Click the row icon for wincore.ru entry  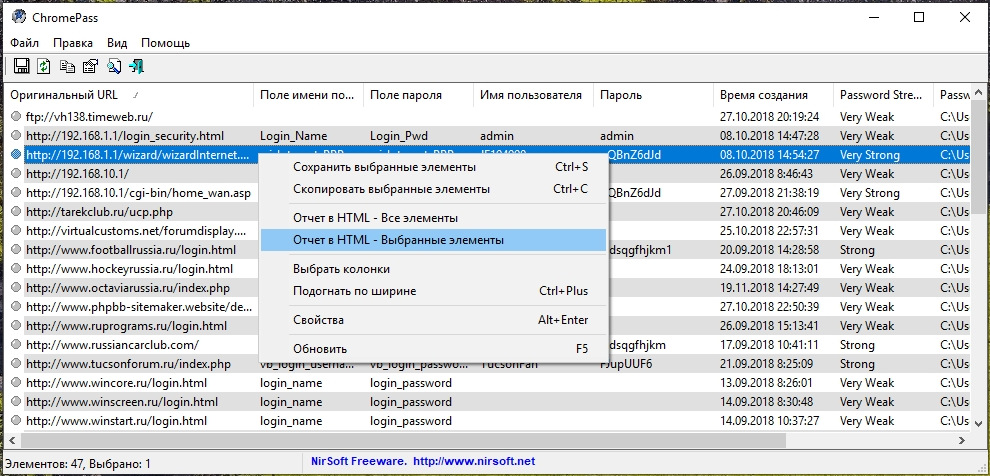(x=16, y=383)
